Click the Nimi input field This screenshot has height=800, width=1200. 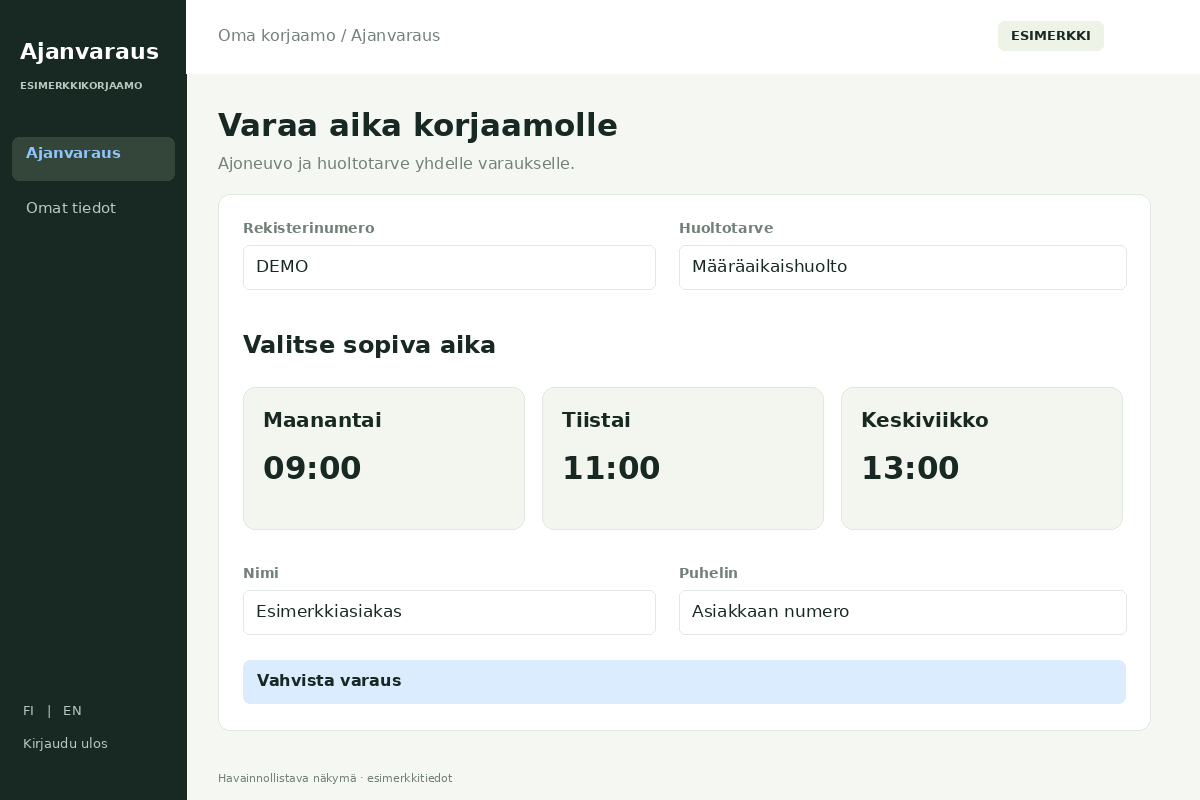[x=449, y=612]
